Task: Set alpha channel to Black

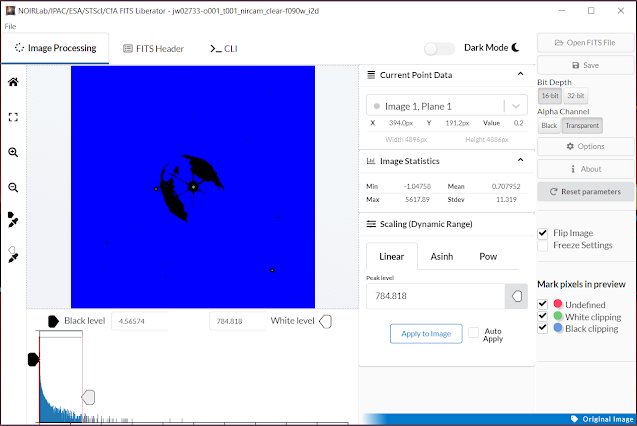Action: tap(549, 125)
